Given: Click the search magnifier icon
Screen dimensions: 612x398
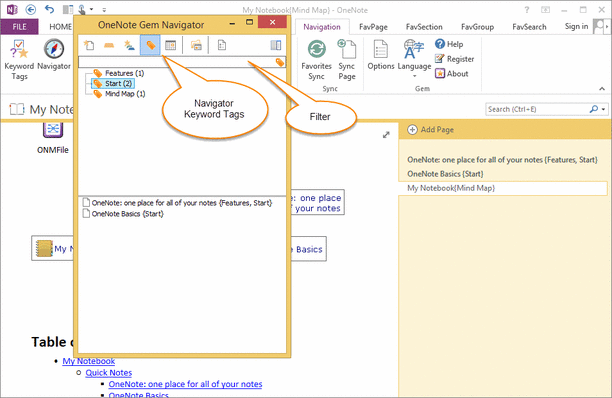Looking at the screenshot, I should coord(594,109).
